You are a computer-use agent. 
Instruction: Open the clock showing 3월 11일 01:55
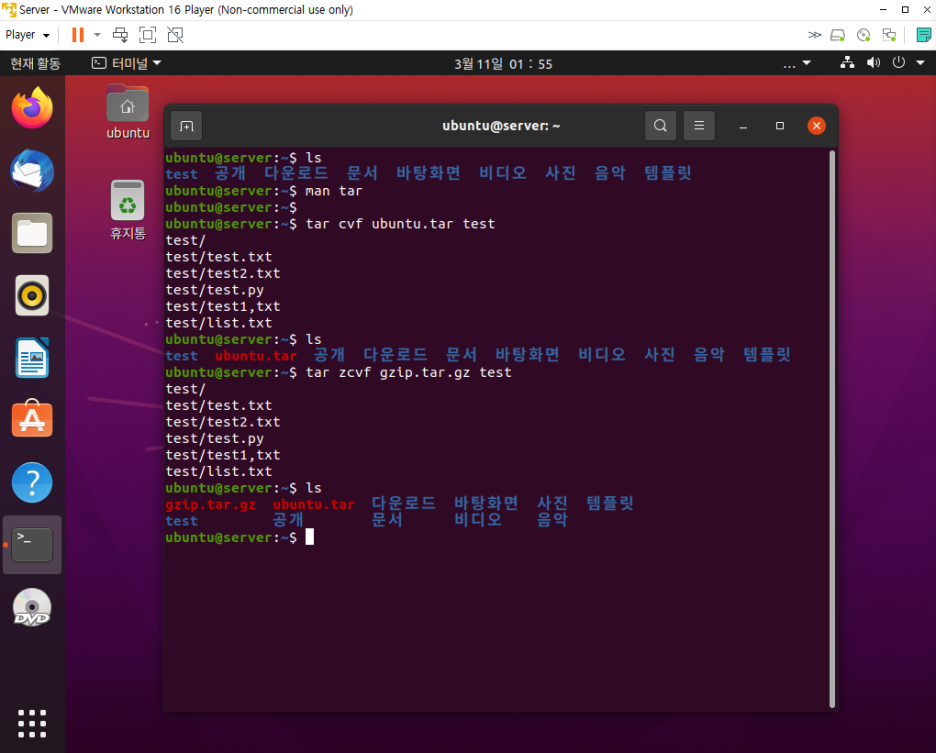[503, 64]
